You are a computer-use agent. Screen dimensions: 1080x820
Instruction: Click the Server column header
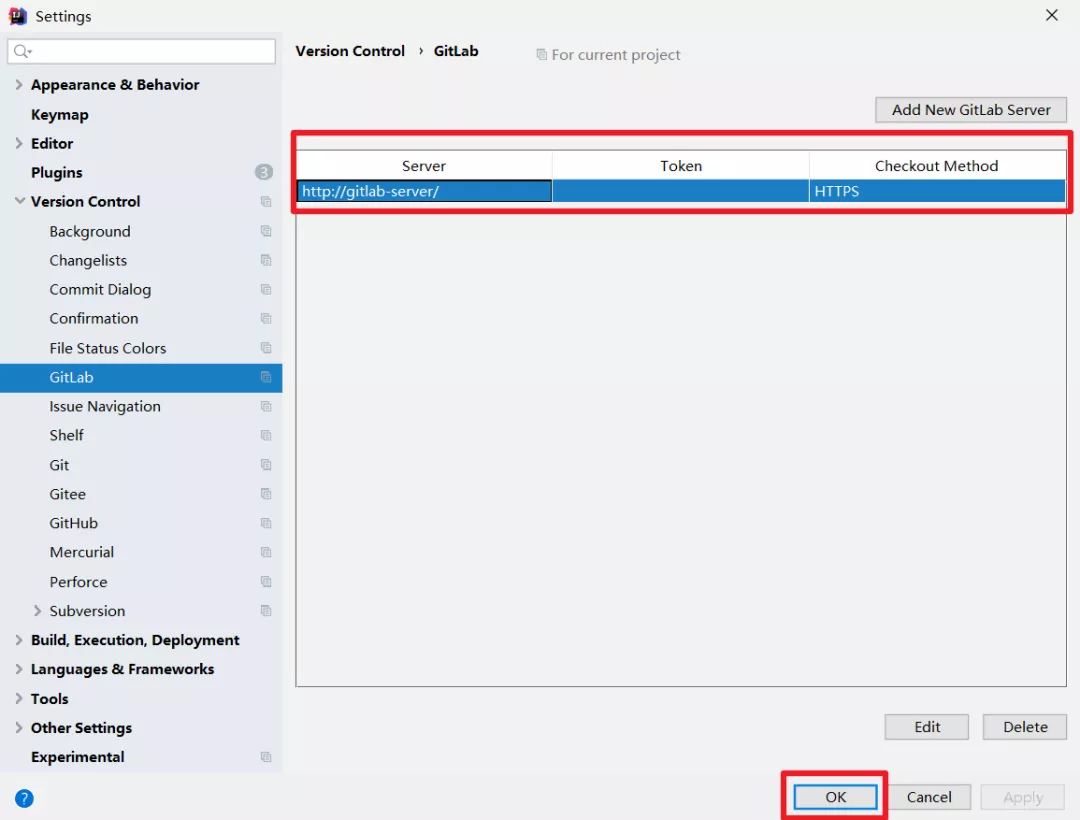[424, 166]
